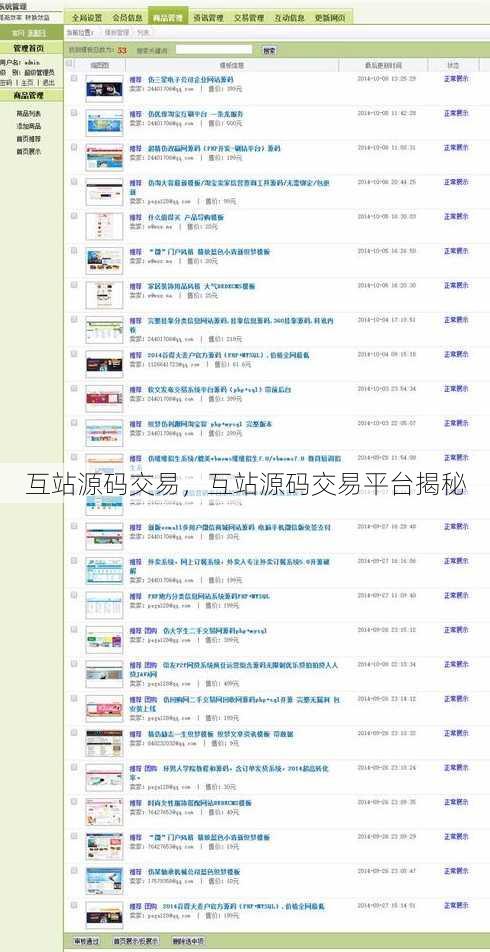Click the 审核通过 button at bottom
490x952 pixels.
[x=86, y=941]
